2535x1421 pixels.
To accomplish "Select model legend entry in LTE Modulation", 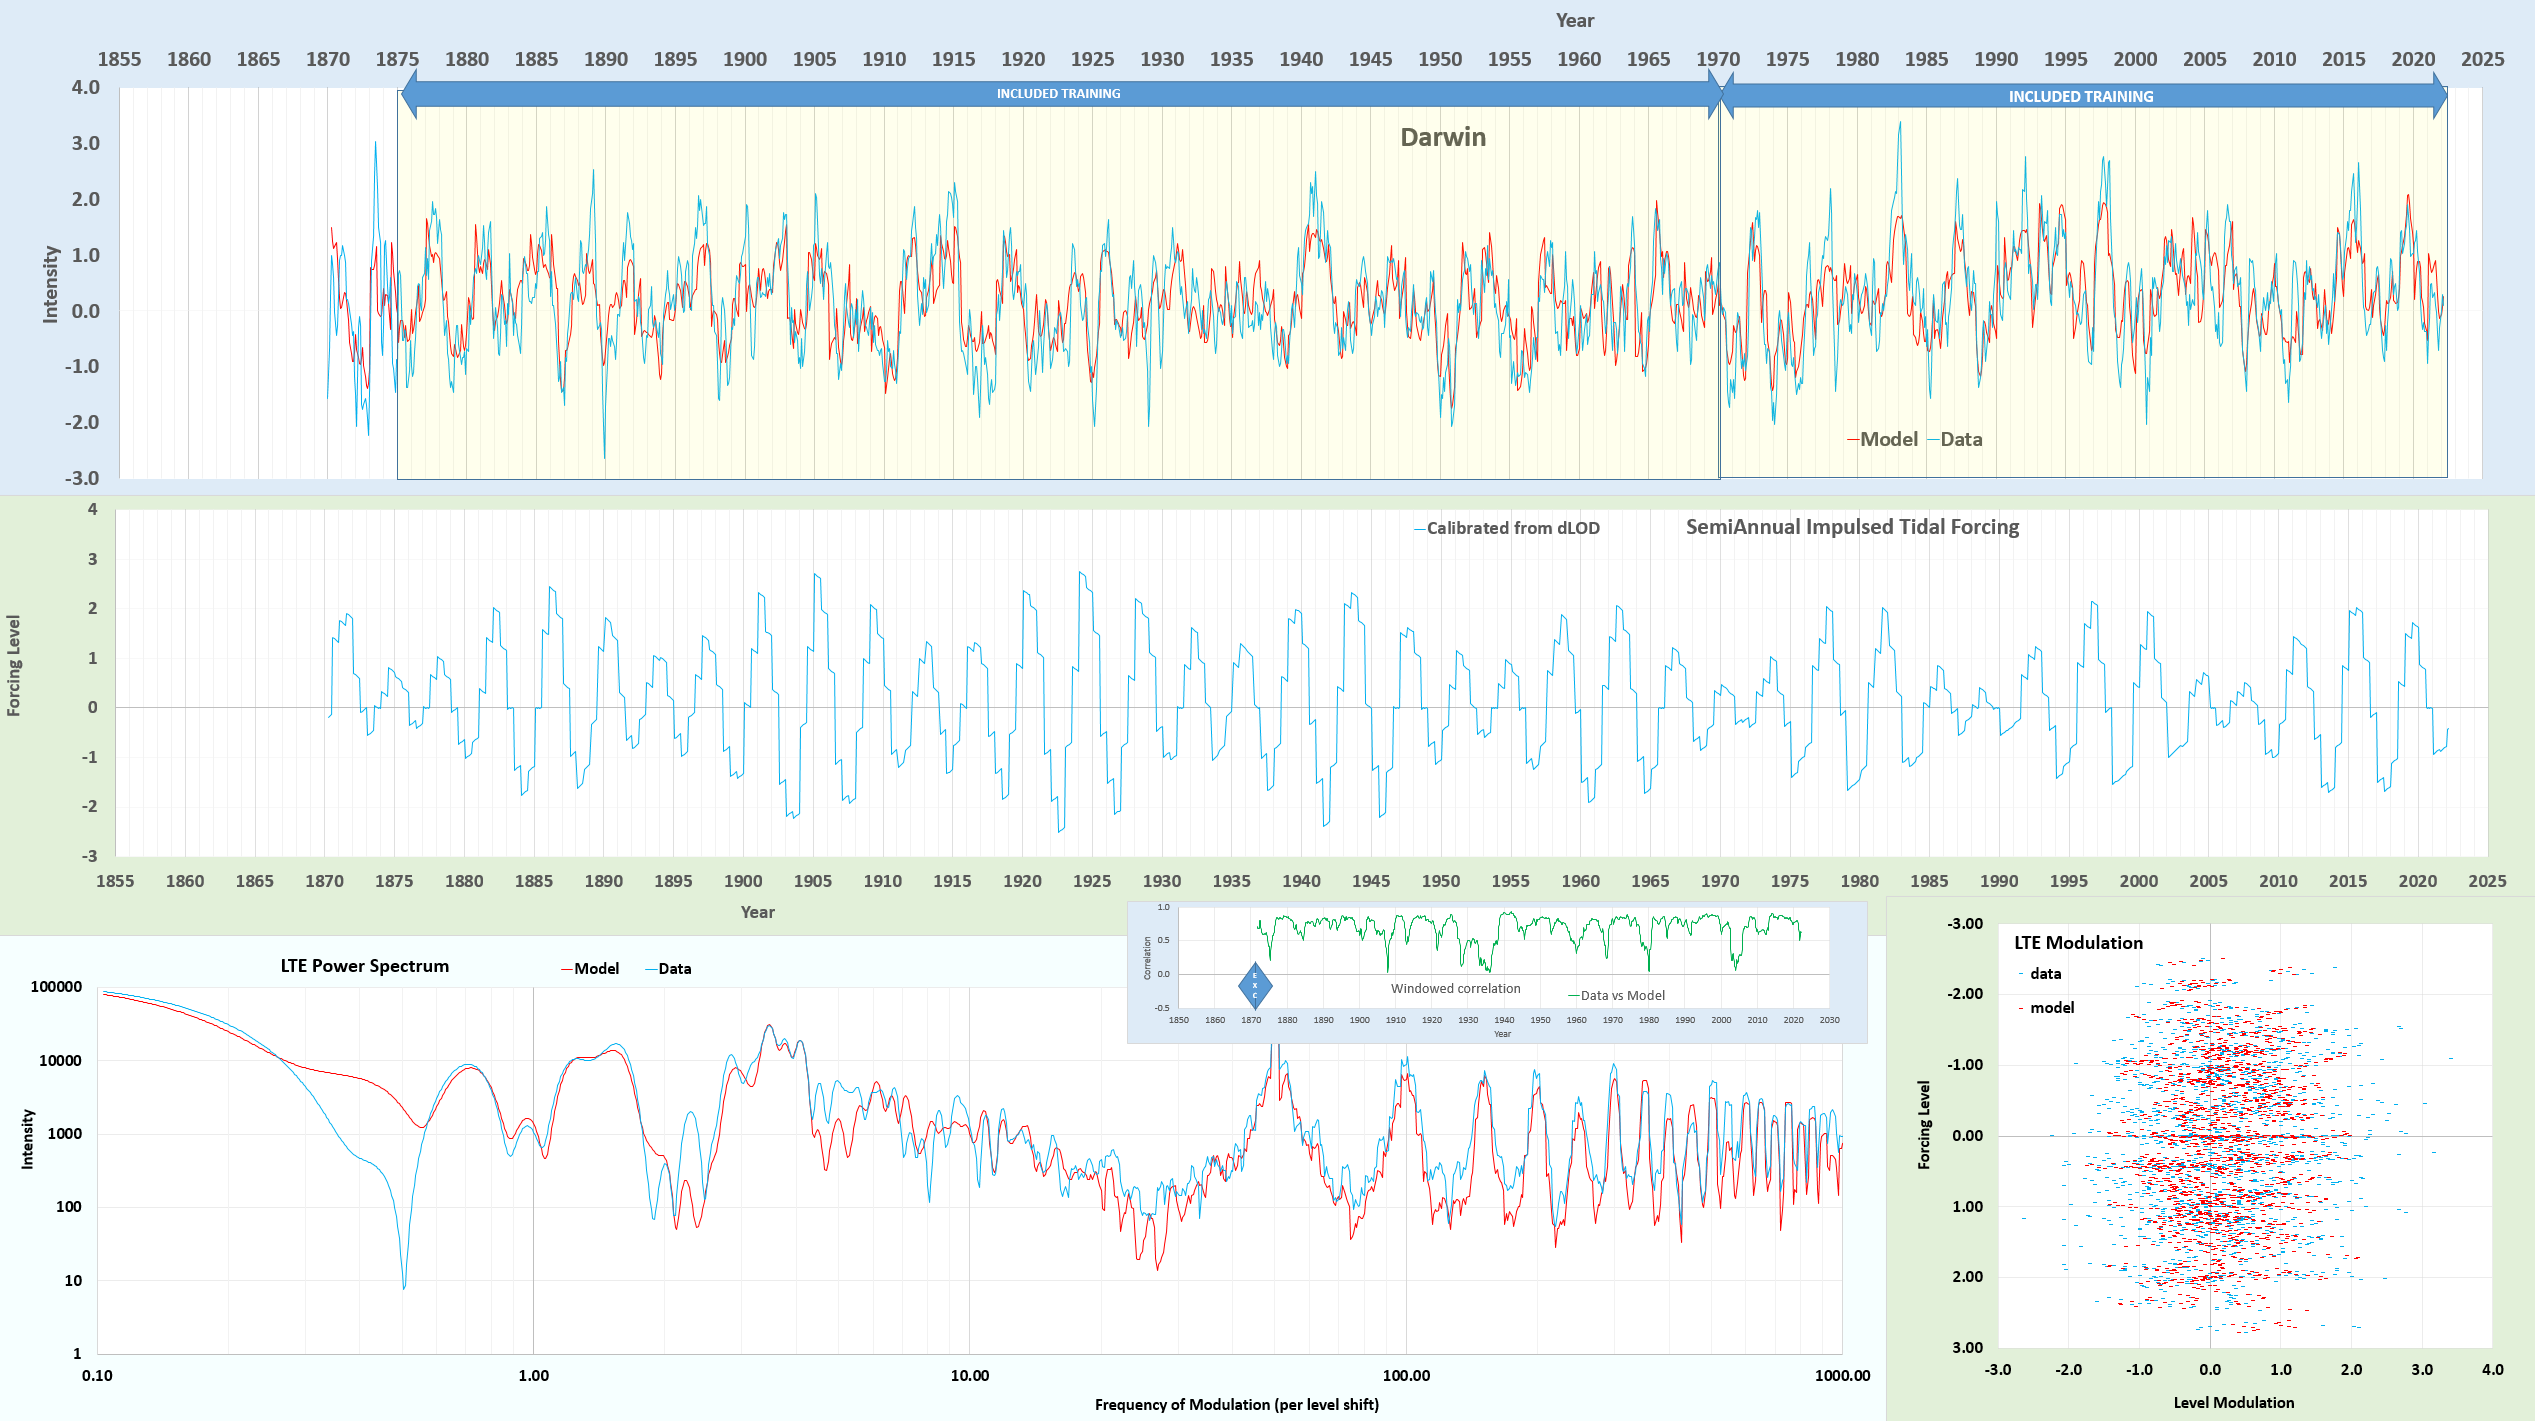I will (2046, 1008).
